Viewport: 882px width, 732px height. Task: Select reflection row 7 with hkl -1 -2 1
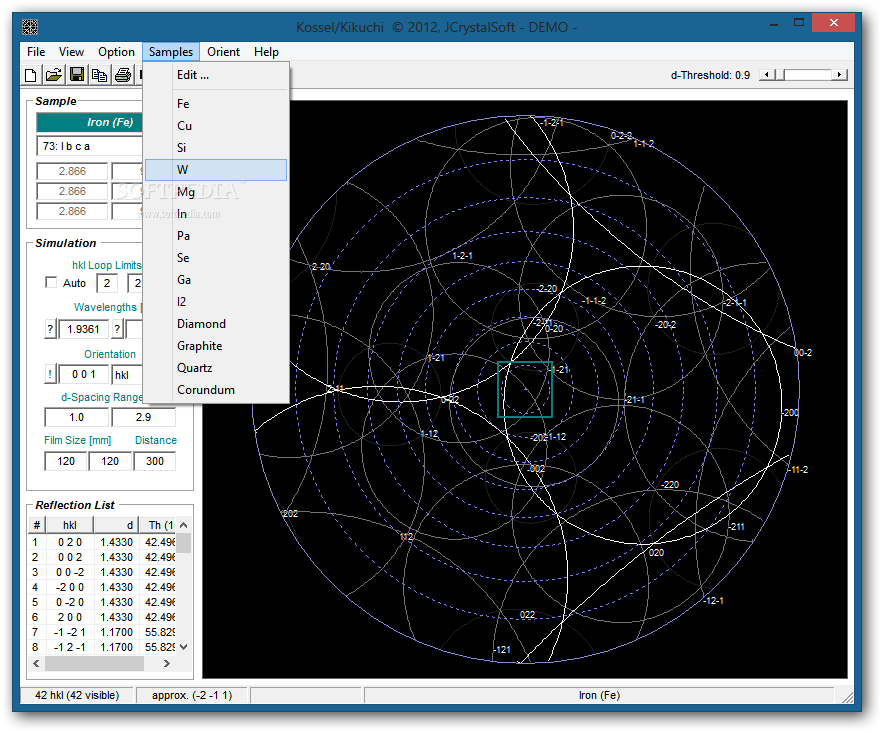(102, 632)
